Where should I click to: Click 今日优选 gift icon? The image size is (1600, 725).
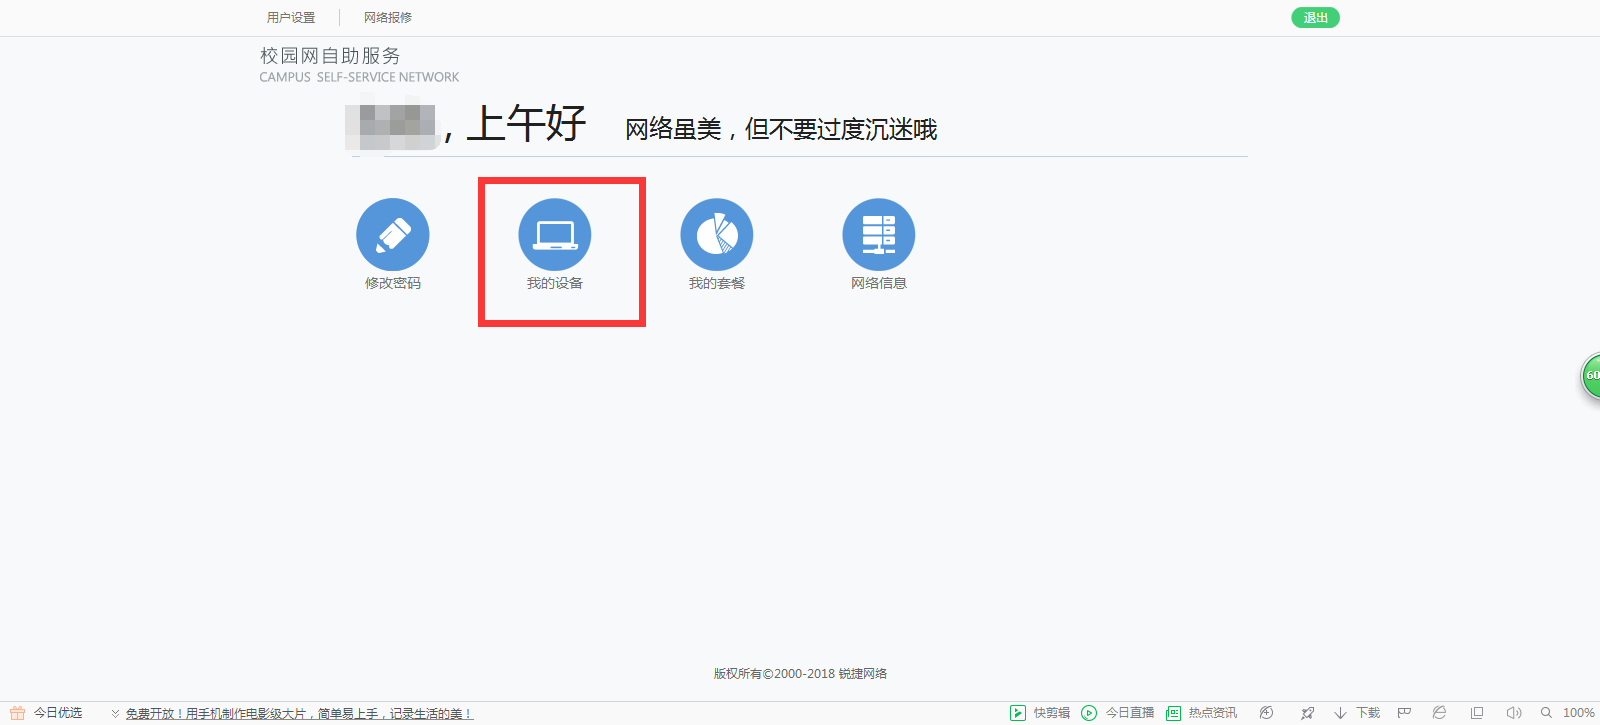point(17,713)
